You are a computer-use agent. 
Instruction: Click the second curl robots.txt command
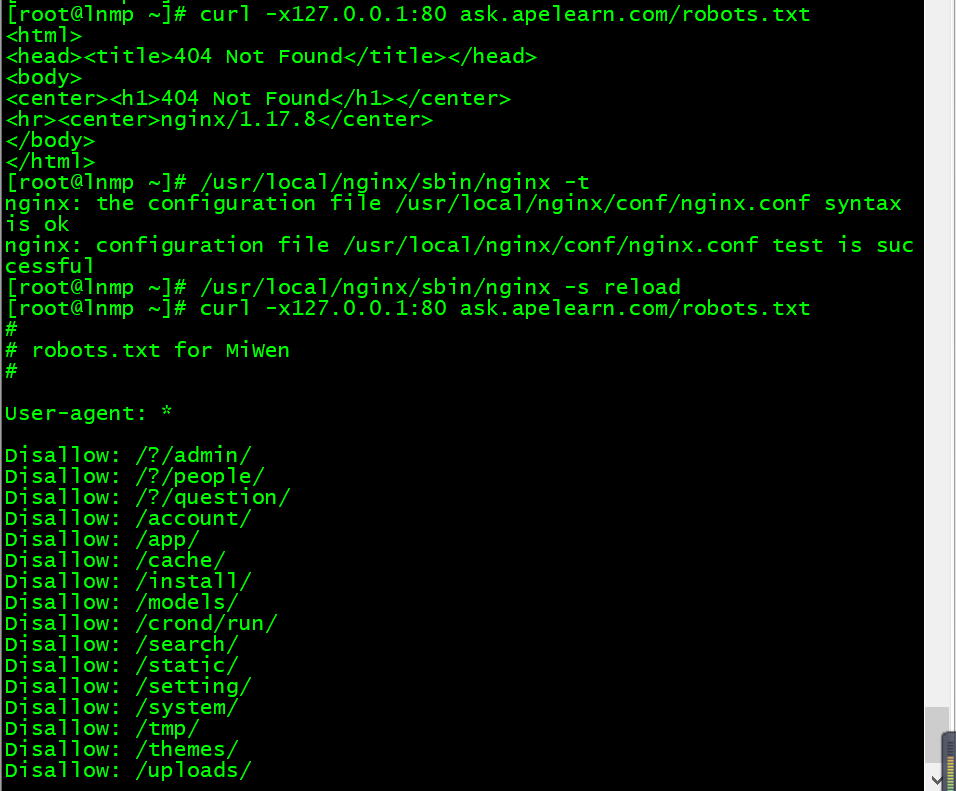[x=408, y=308]
